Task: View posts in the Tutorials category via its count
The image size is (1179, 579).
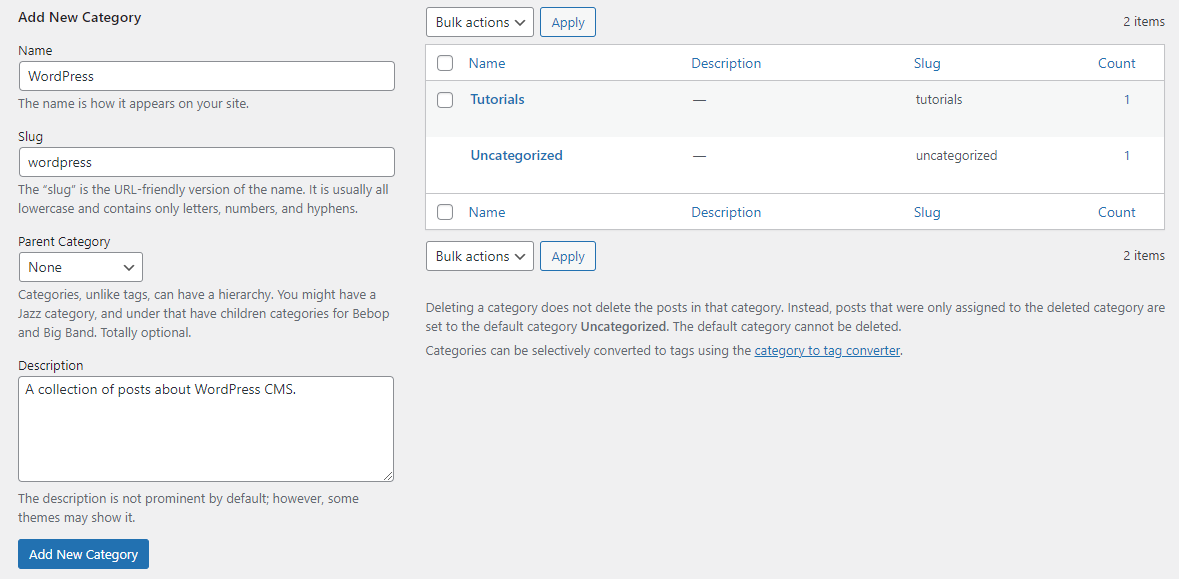Action: (x=1127, y=99)
